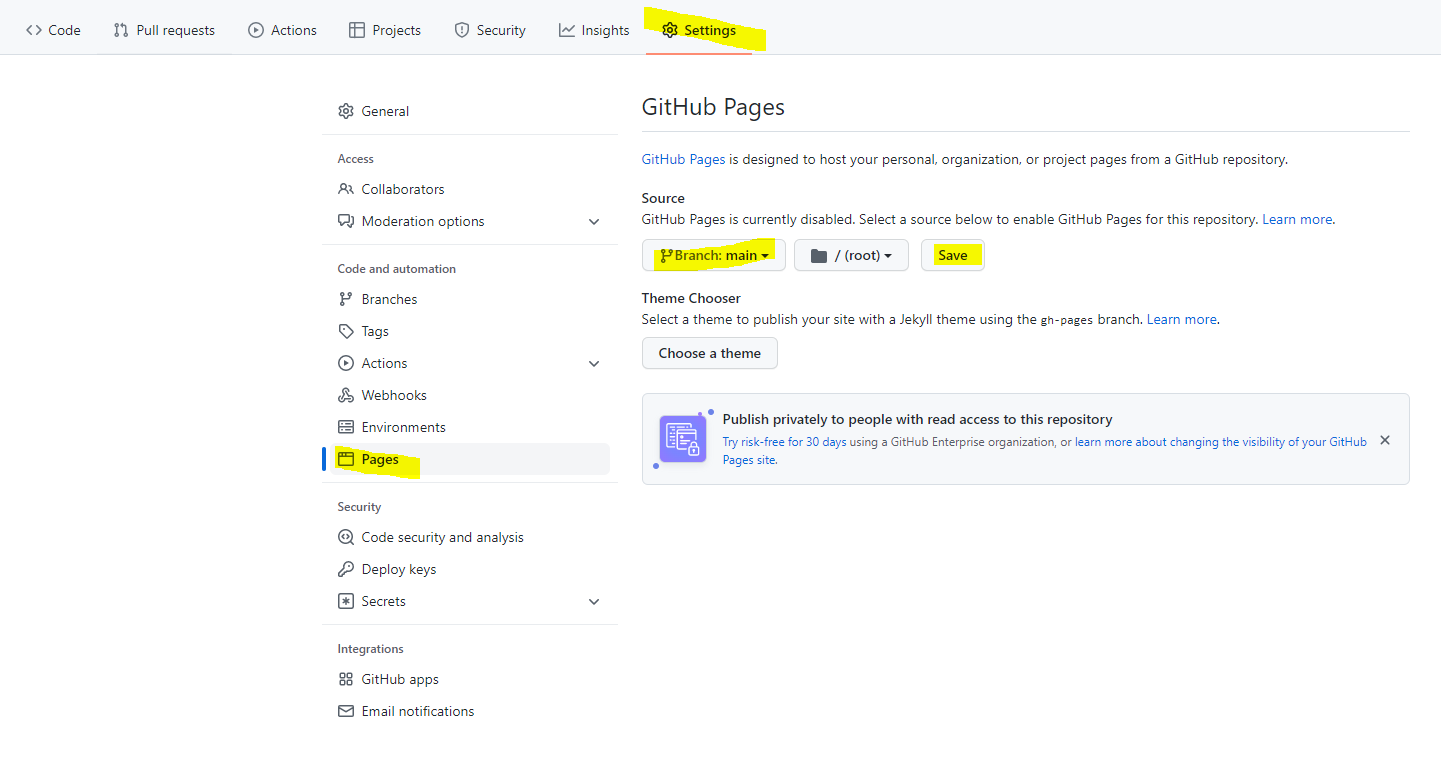This screenshot has width=1441, height=758.
Task: Click the Webhooks icon
Action: click(346, 395)
